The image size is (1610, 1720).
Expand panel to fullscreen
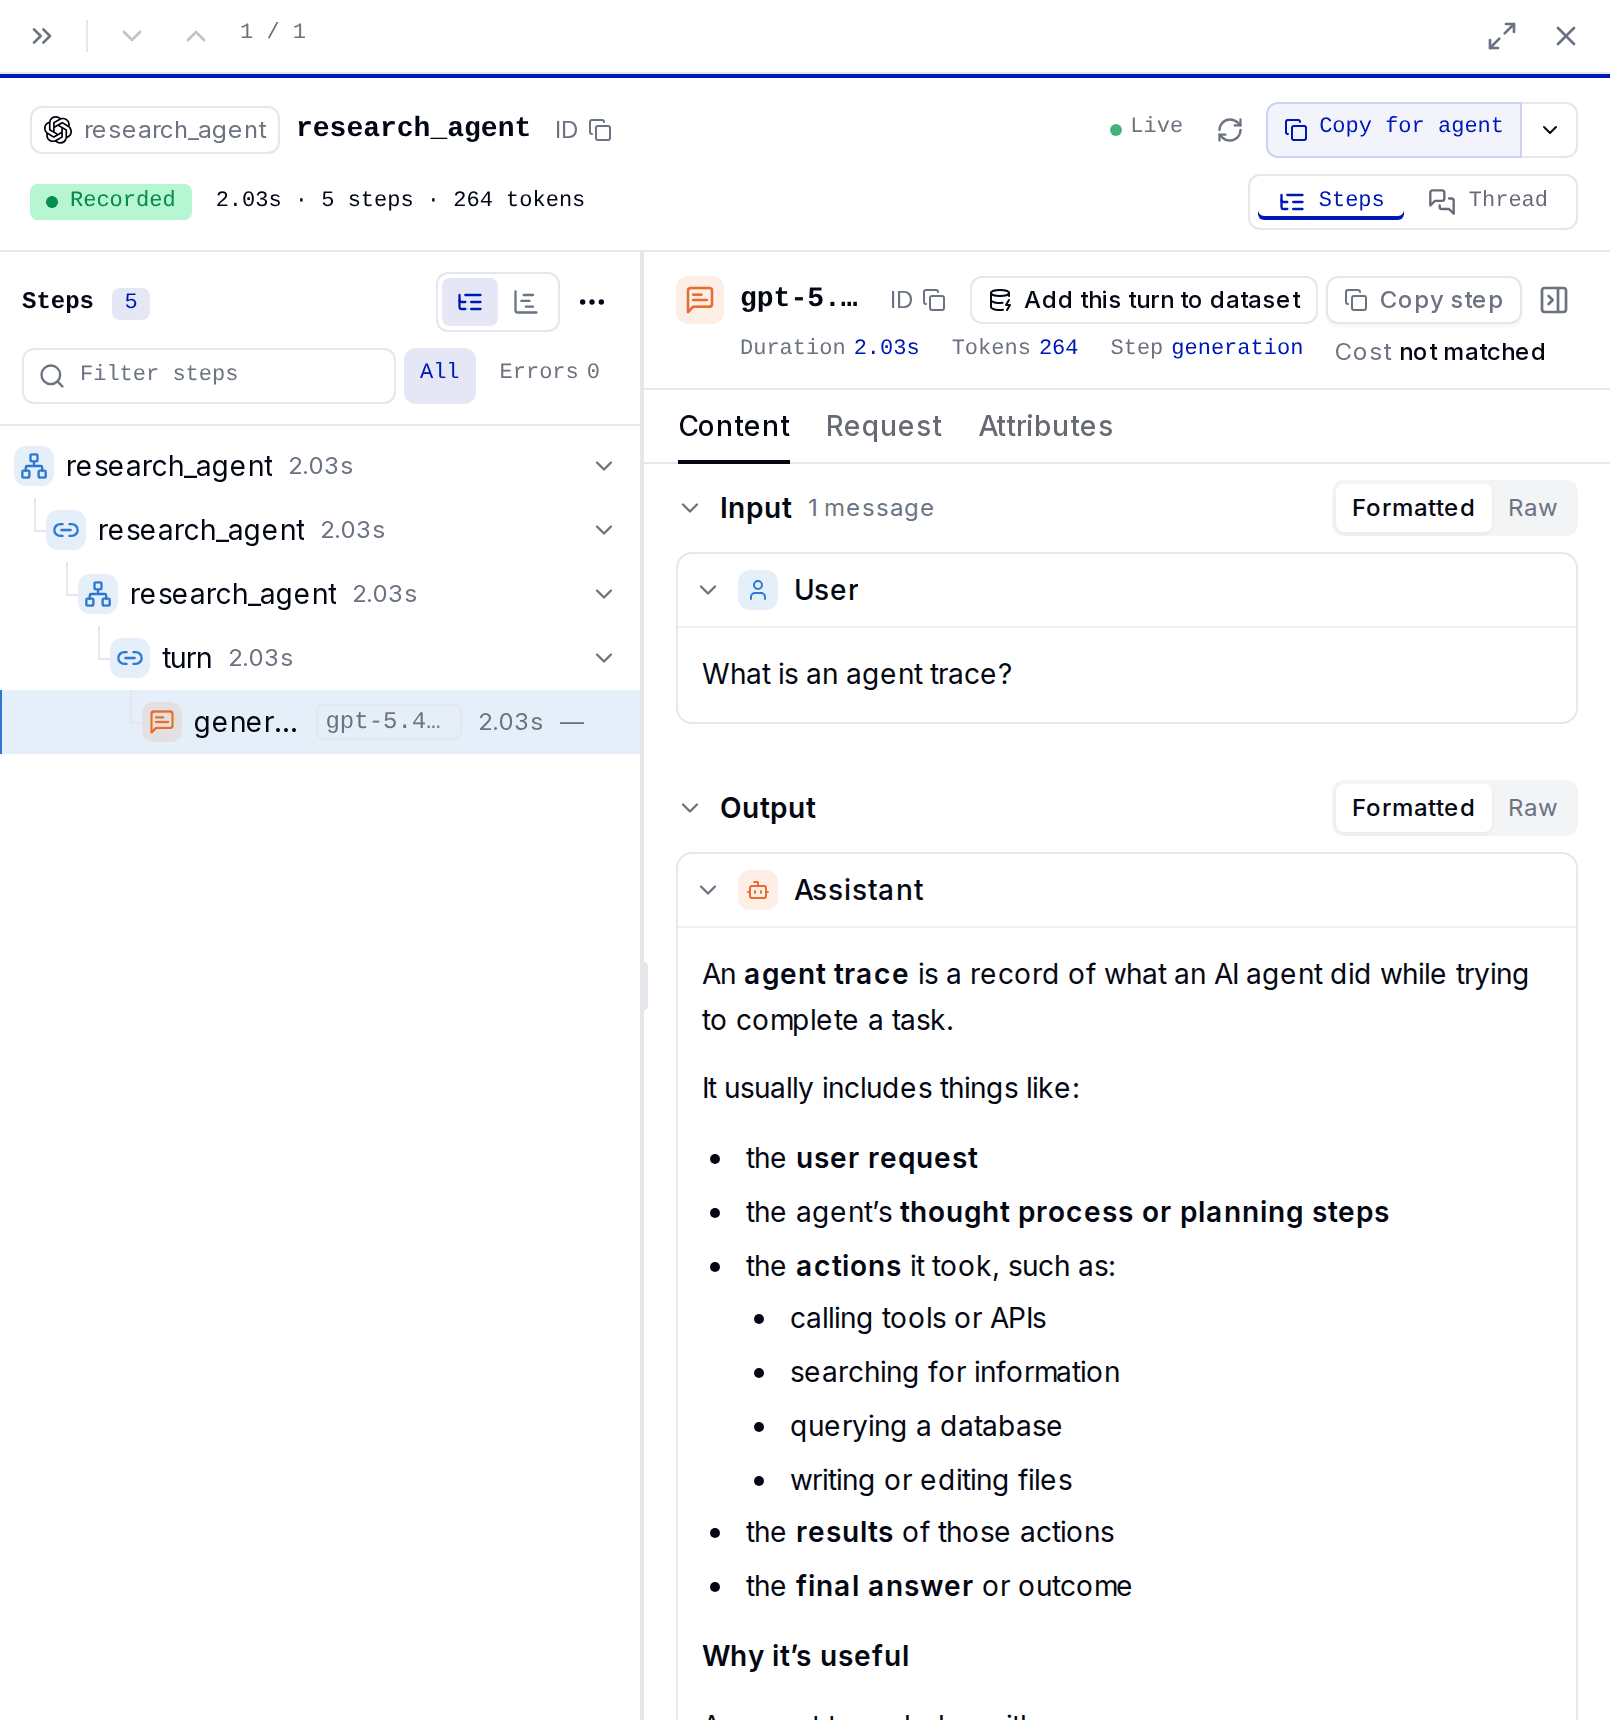pyautogui.click(x=1501, y=36)
